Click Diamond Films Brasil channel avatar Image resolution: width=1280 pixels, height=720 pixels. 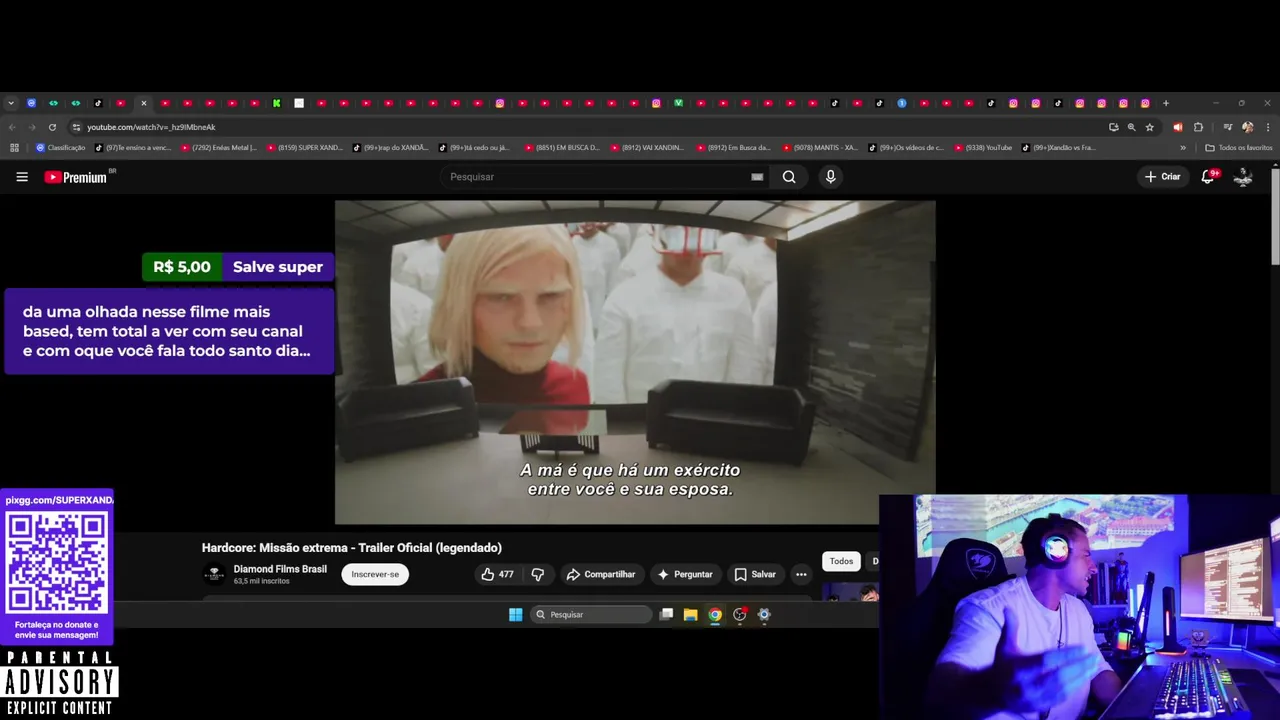(x=214, y=574)
